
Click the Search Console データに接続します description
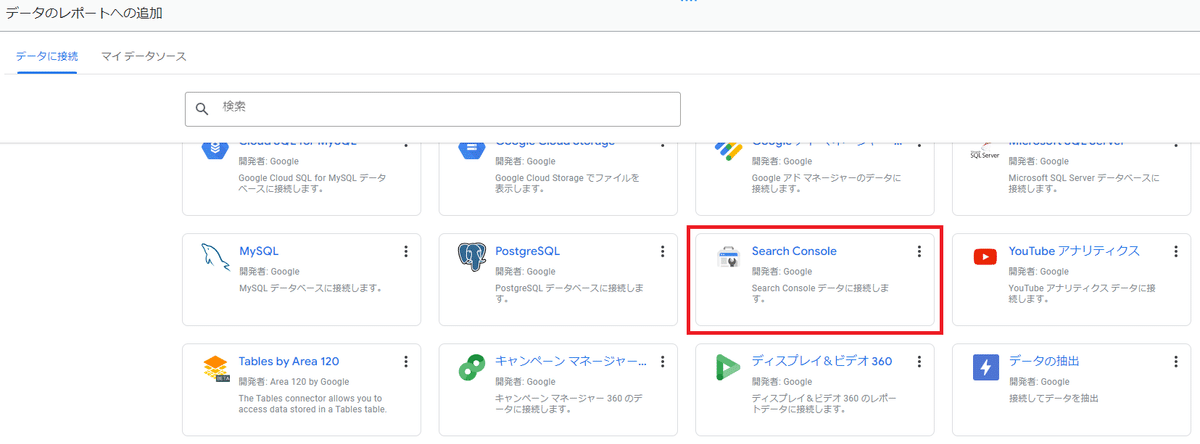tap(821, 293)
